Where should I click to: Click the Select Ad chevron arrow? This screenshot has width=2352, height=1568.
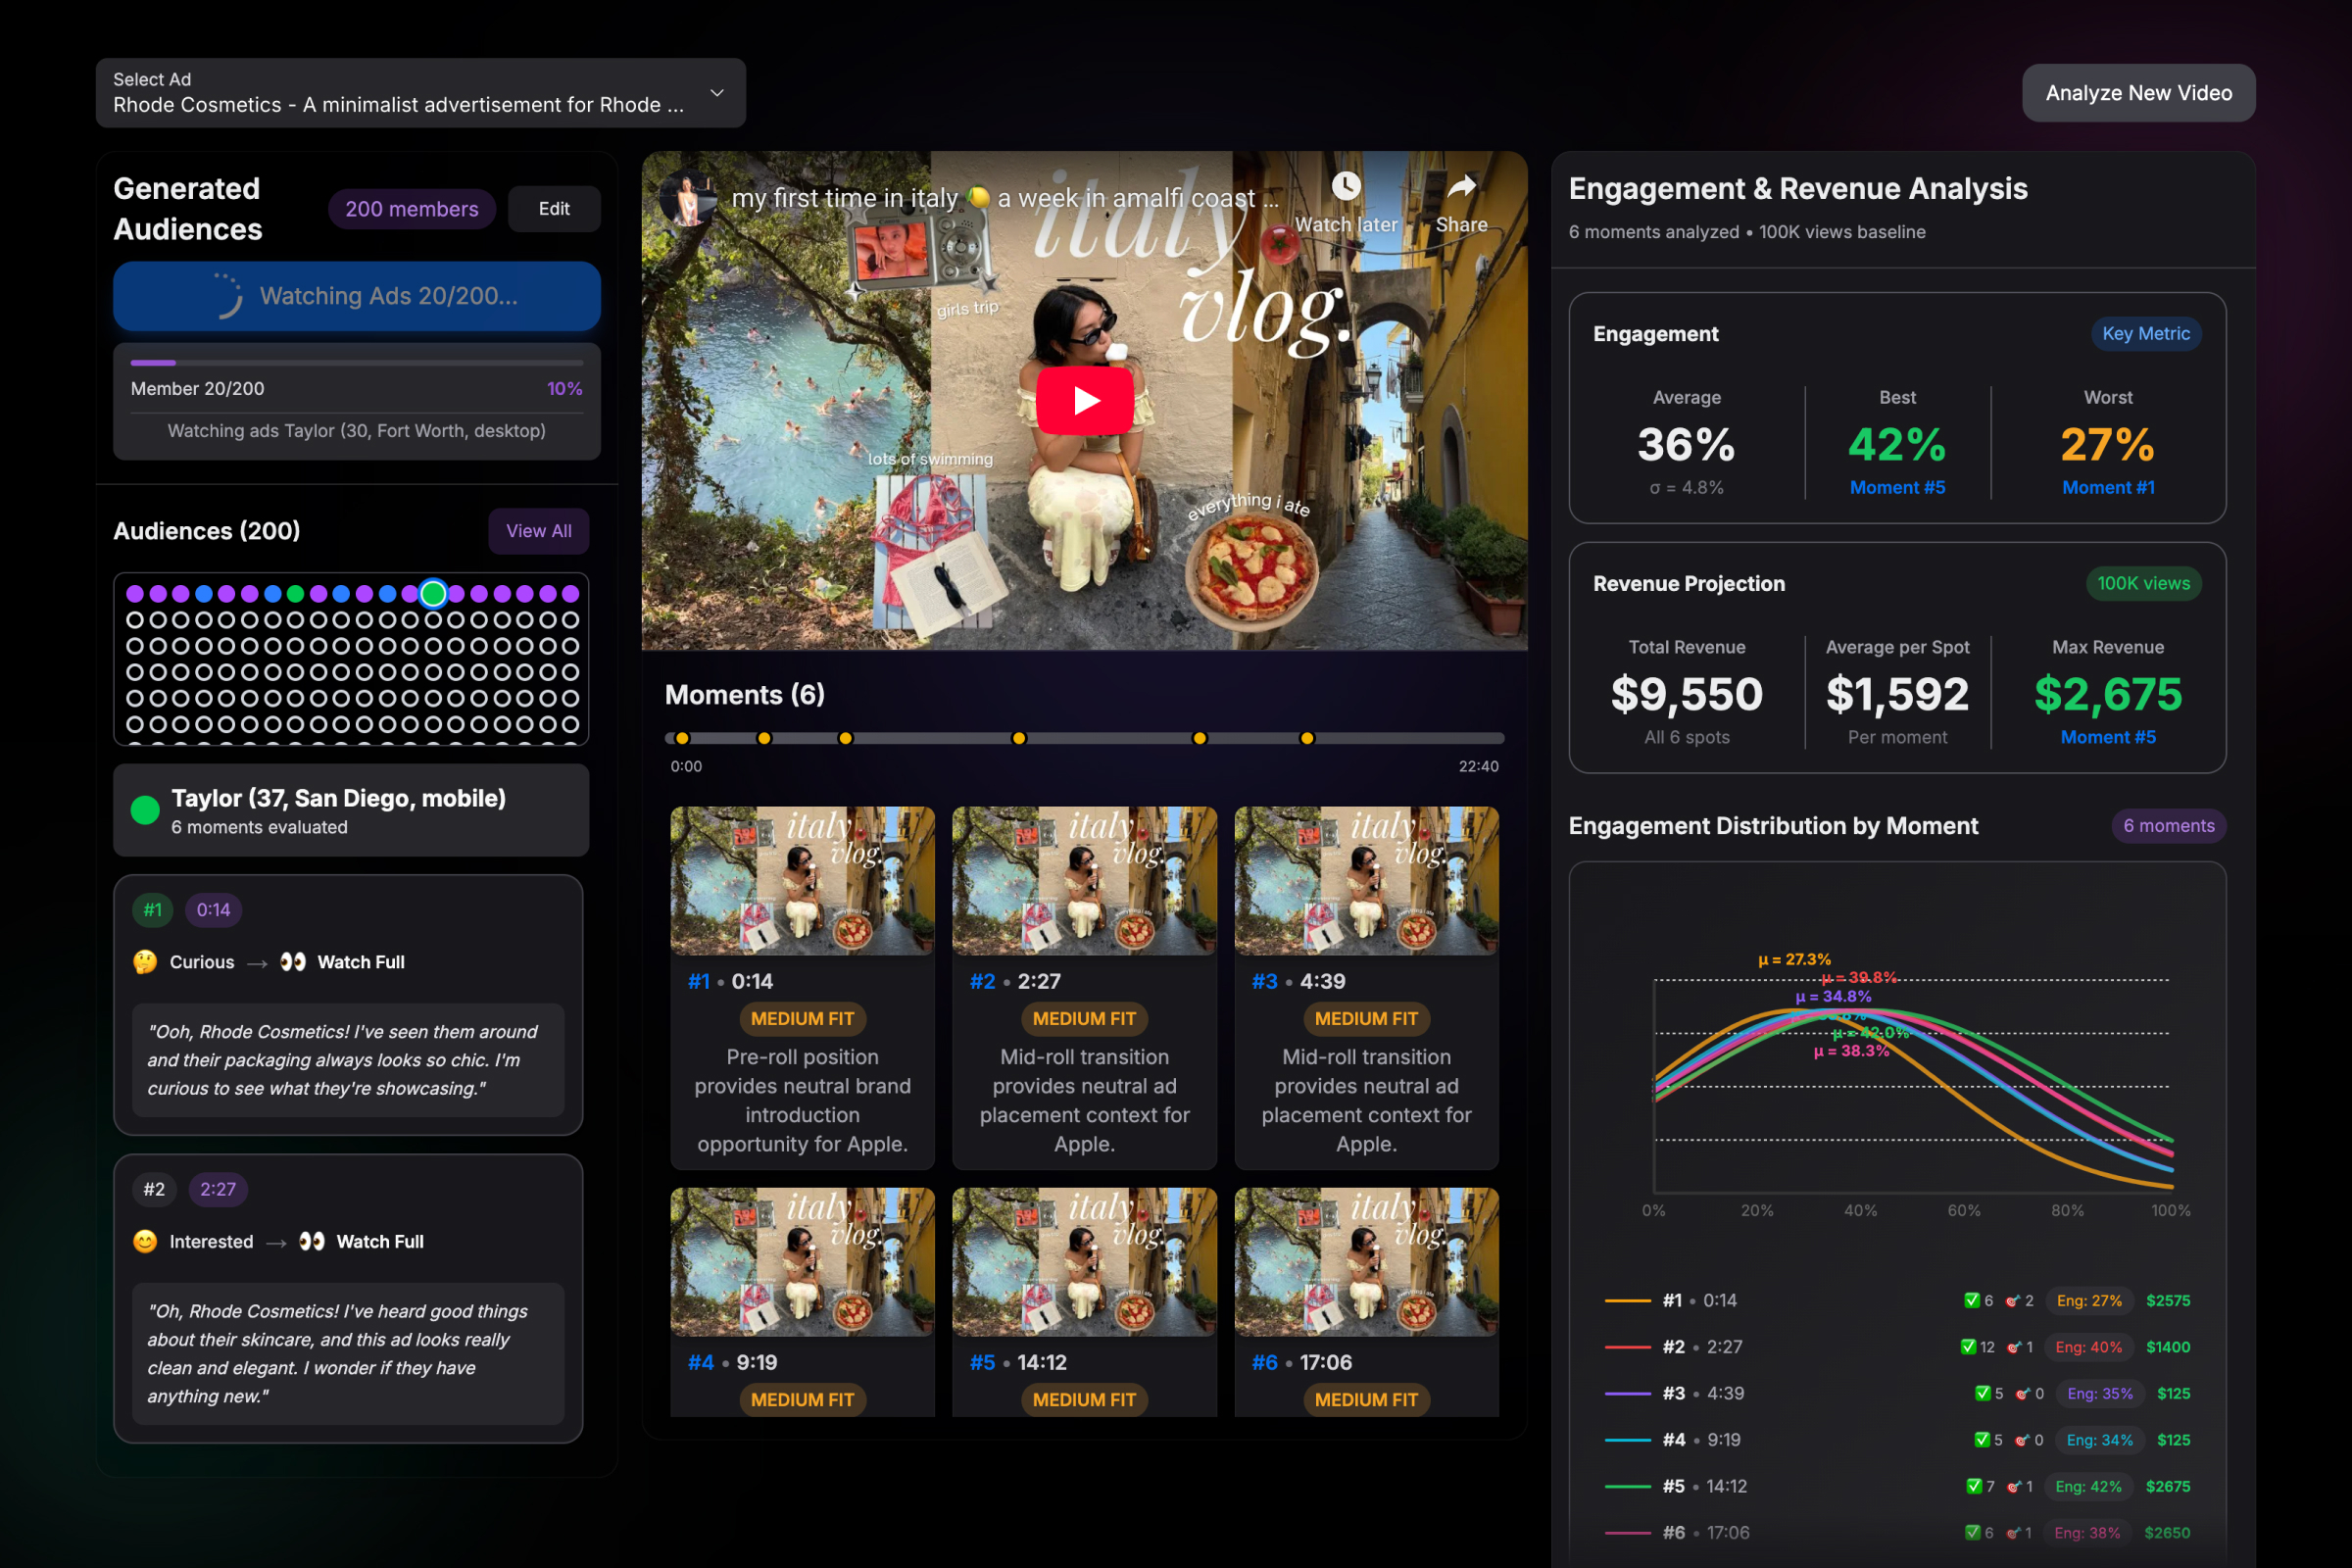click(717, 93)
